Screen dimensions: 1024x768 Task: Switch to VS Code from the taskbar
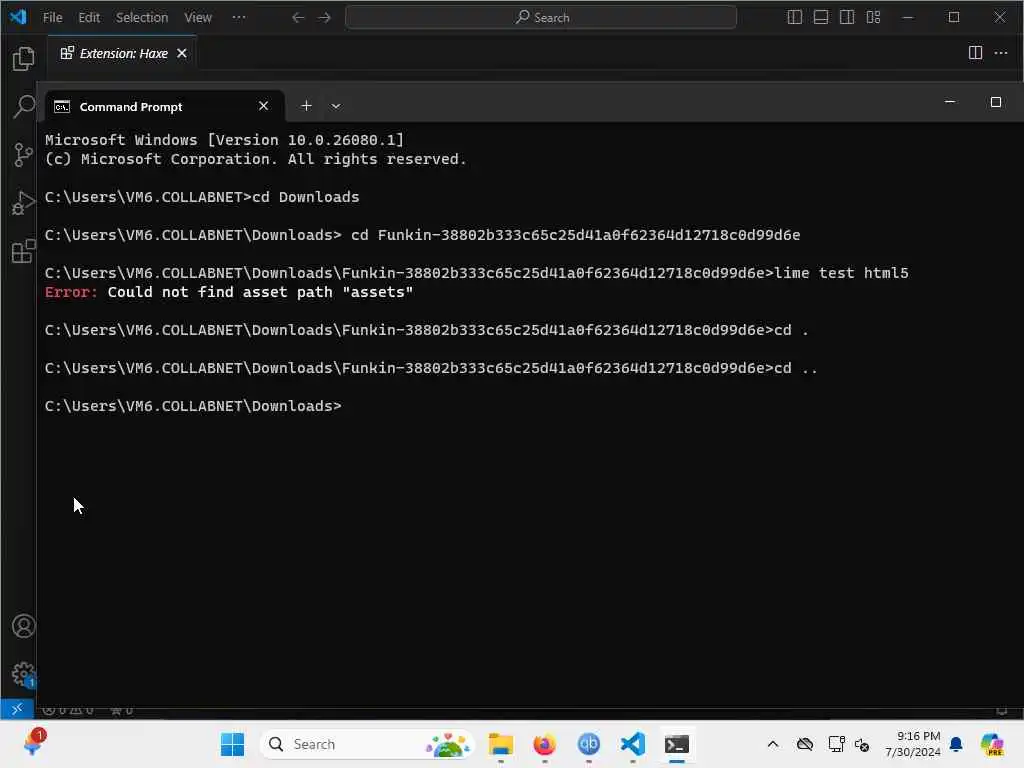tap(633, 744)
